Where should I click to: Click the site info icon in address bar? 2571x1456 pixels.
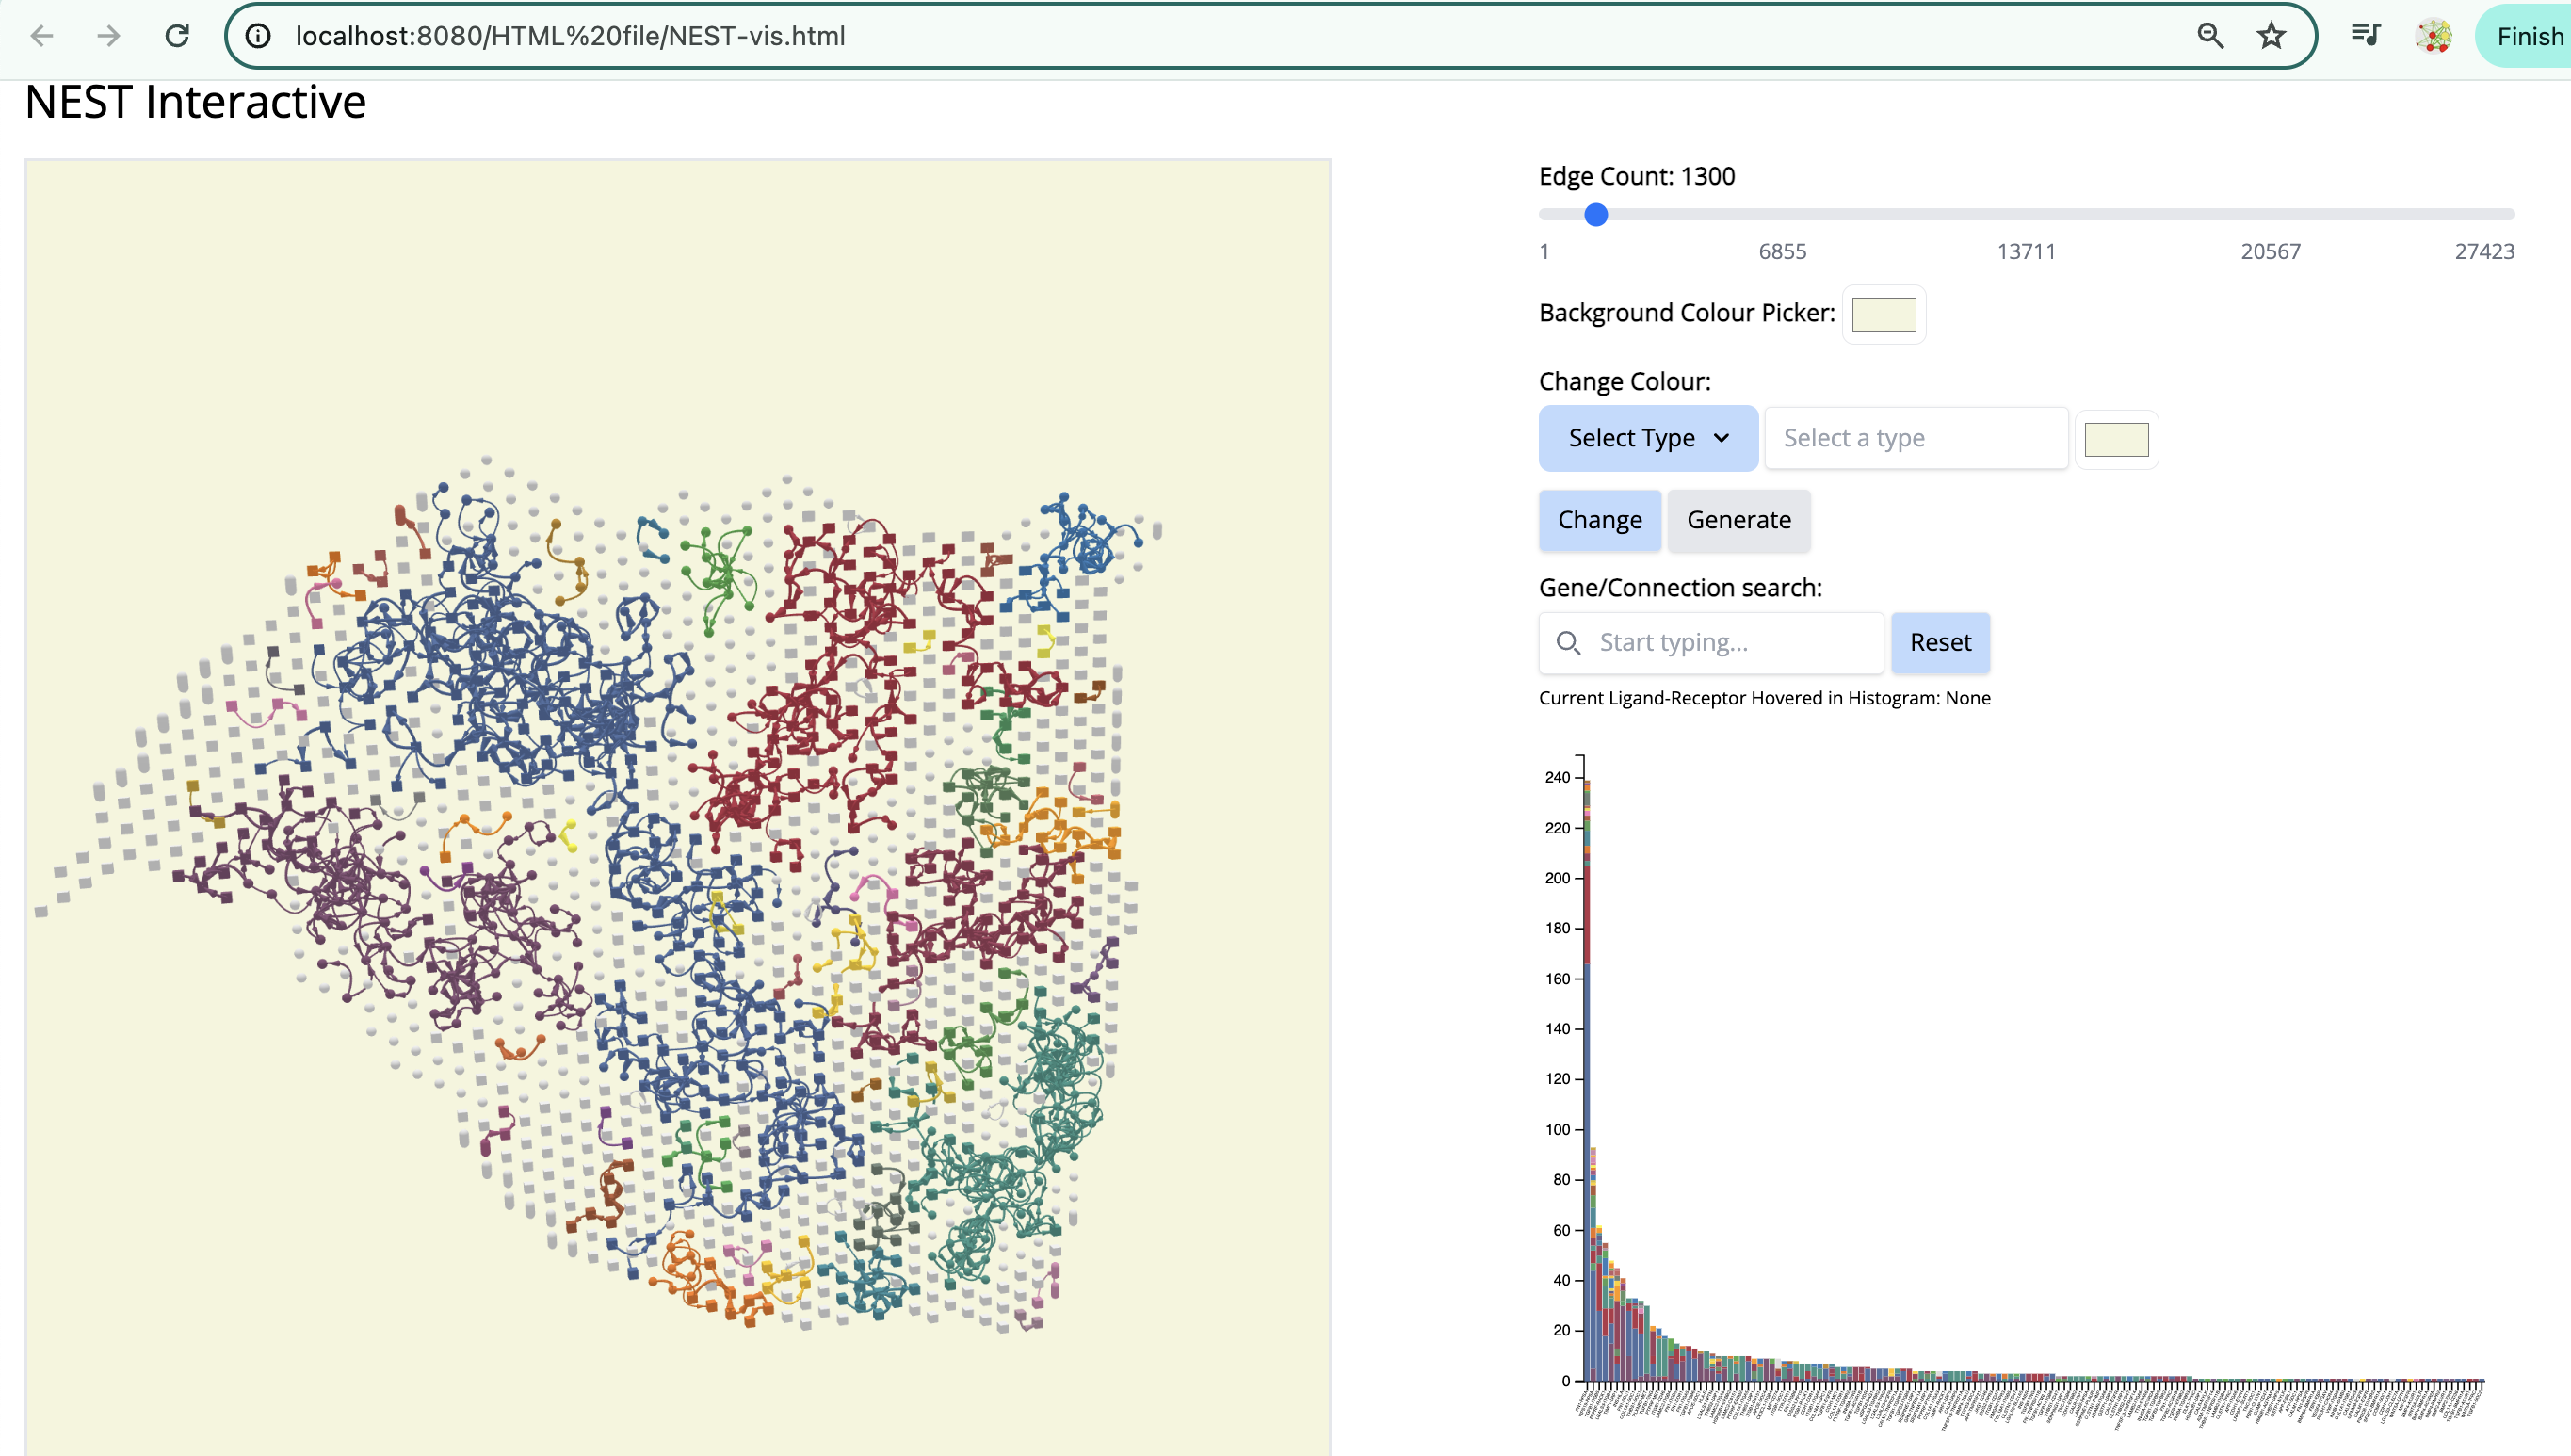[x=258, y=36]
